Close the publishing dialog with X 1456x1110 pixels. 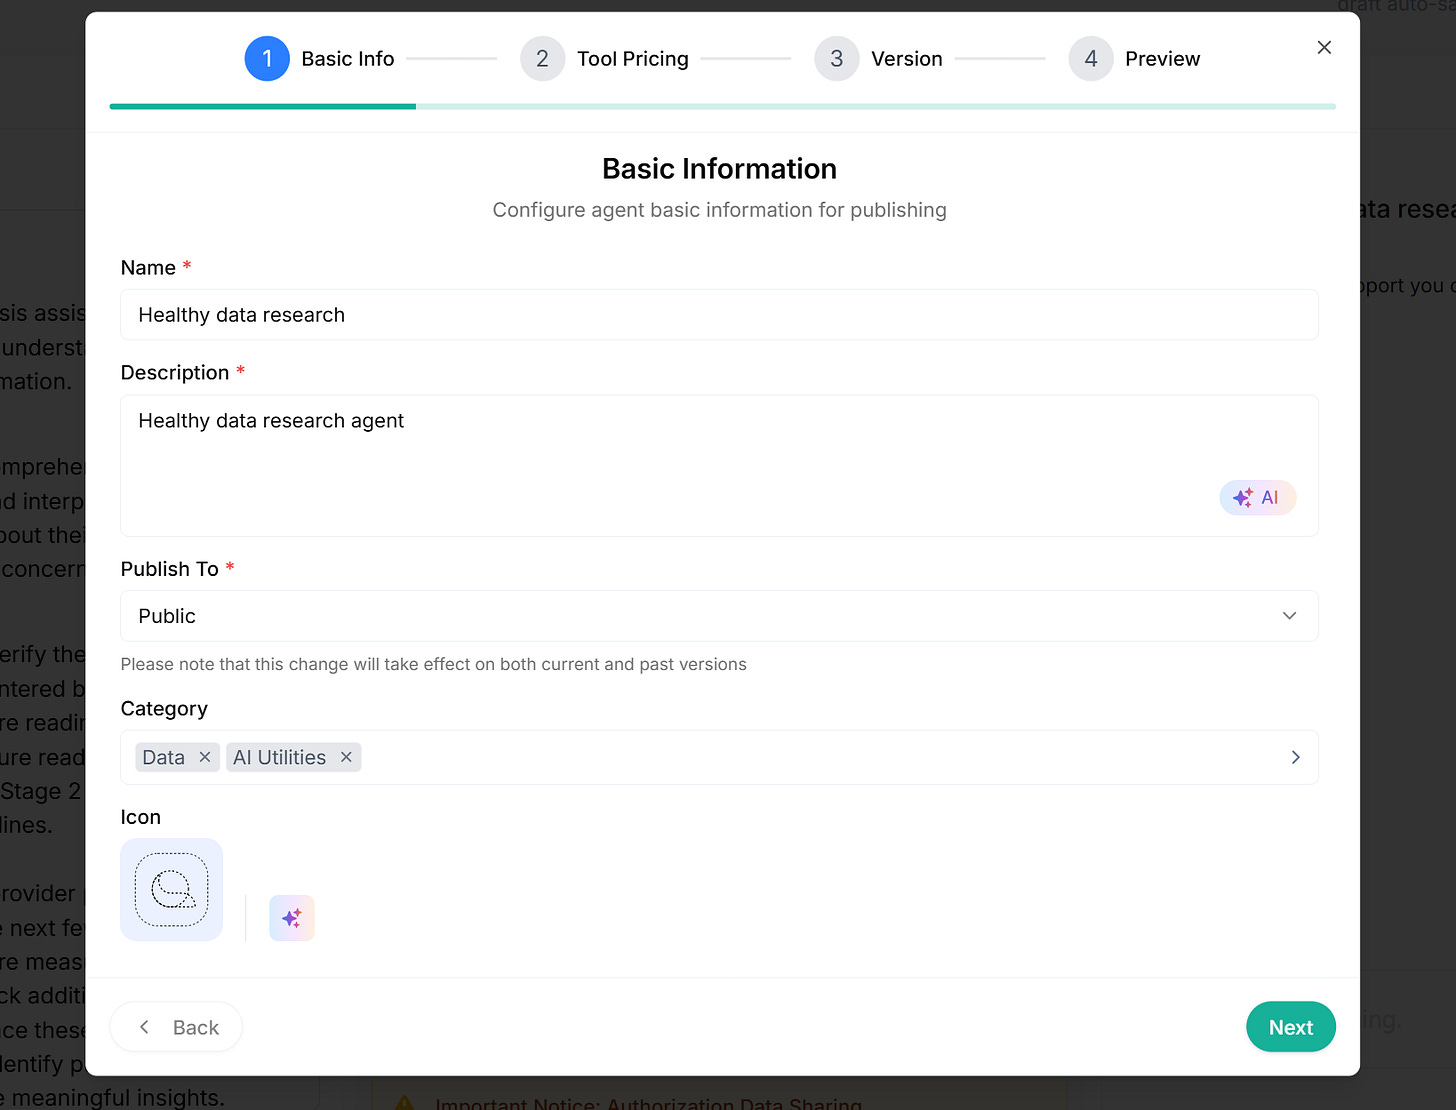click(1324, 47)
